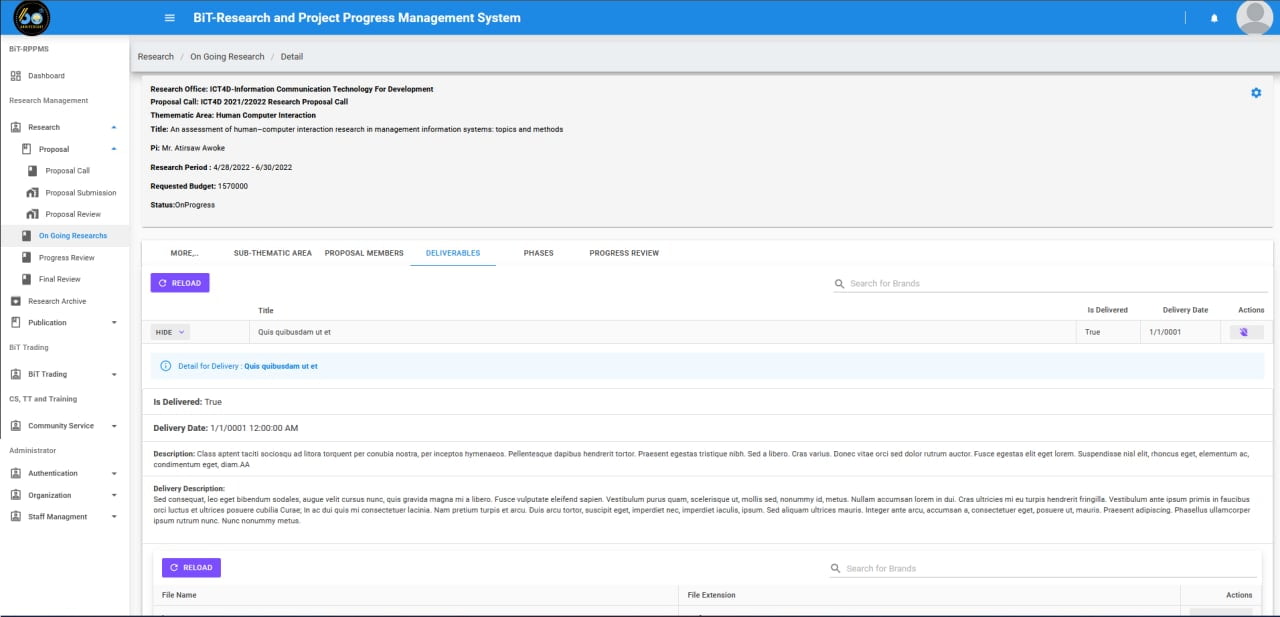The width and height of the screenshot is (1280, 617).
Task: Click the user profile avatar
Action: pos(1254,18)
